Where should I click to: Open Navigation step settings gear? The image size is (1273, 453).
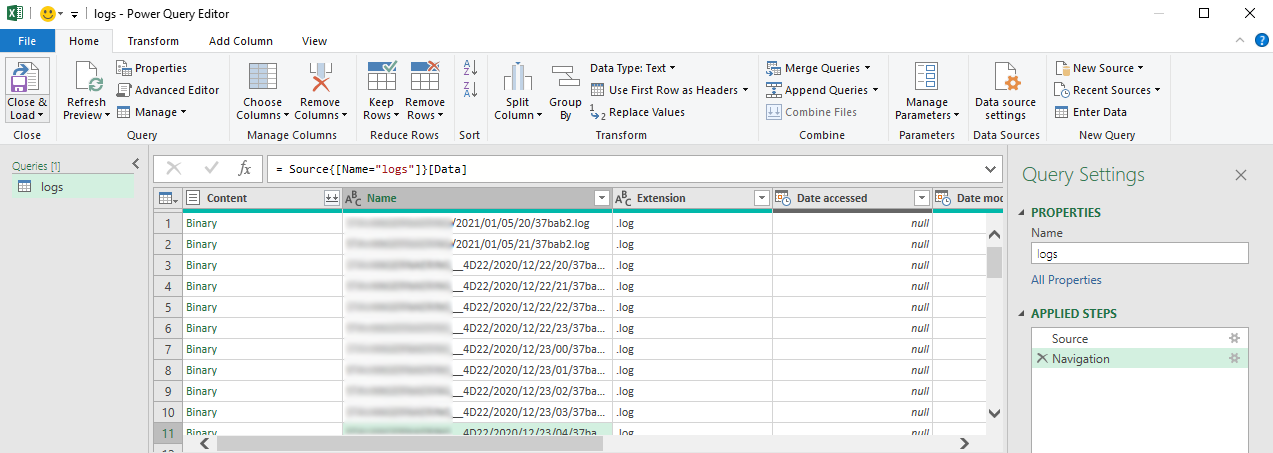(1234, 358)
